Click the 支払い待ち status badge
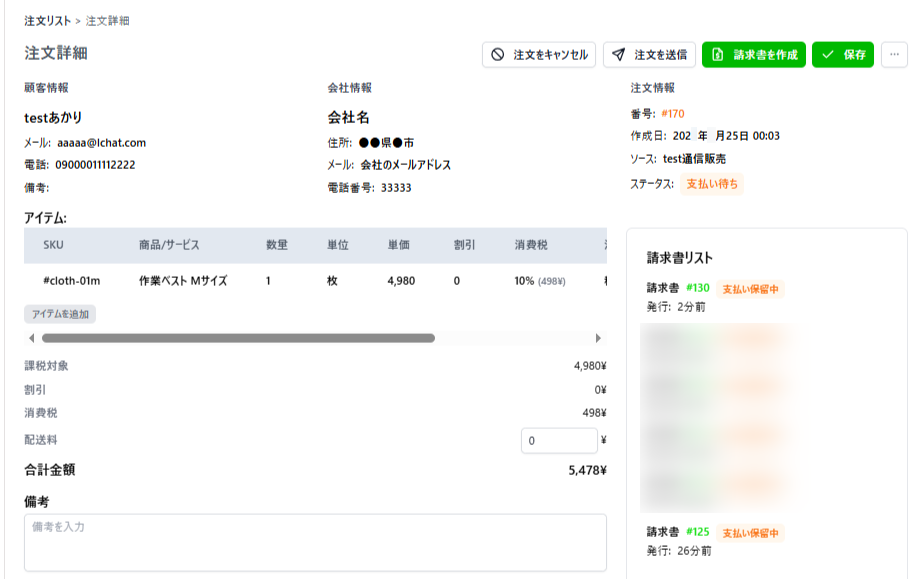This screenshot has width=914, height=579. (x=711, y=184)
